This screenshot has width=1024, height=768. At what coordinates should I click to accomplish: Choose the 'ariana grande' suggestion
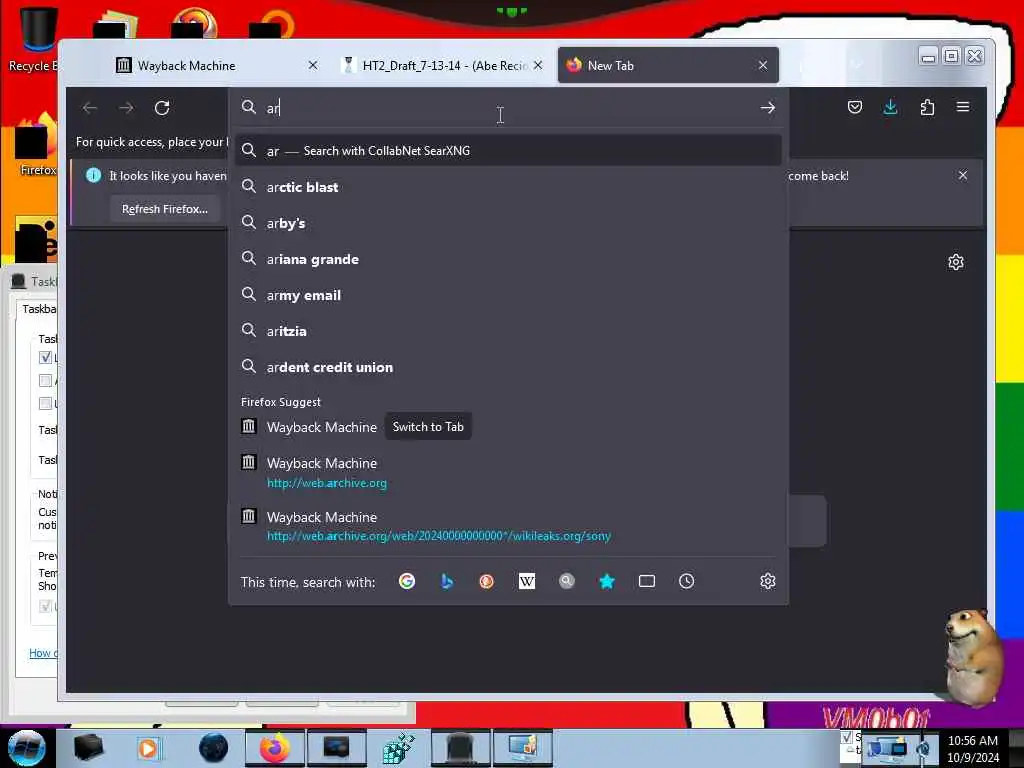[508, 259]
